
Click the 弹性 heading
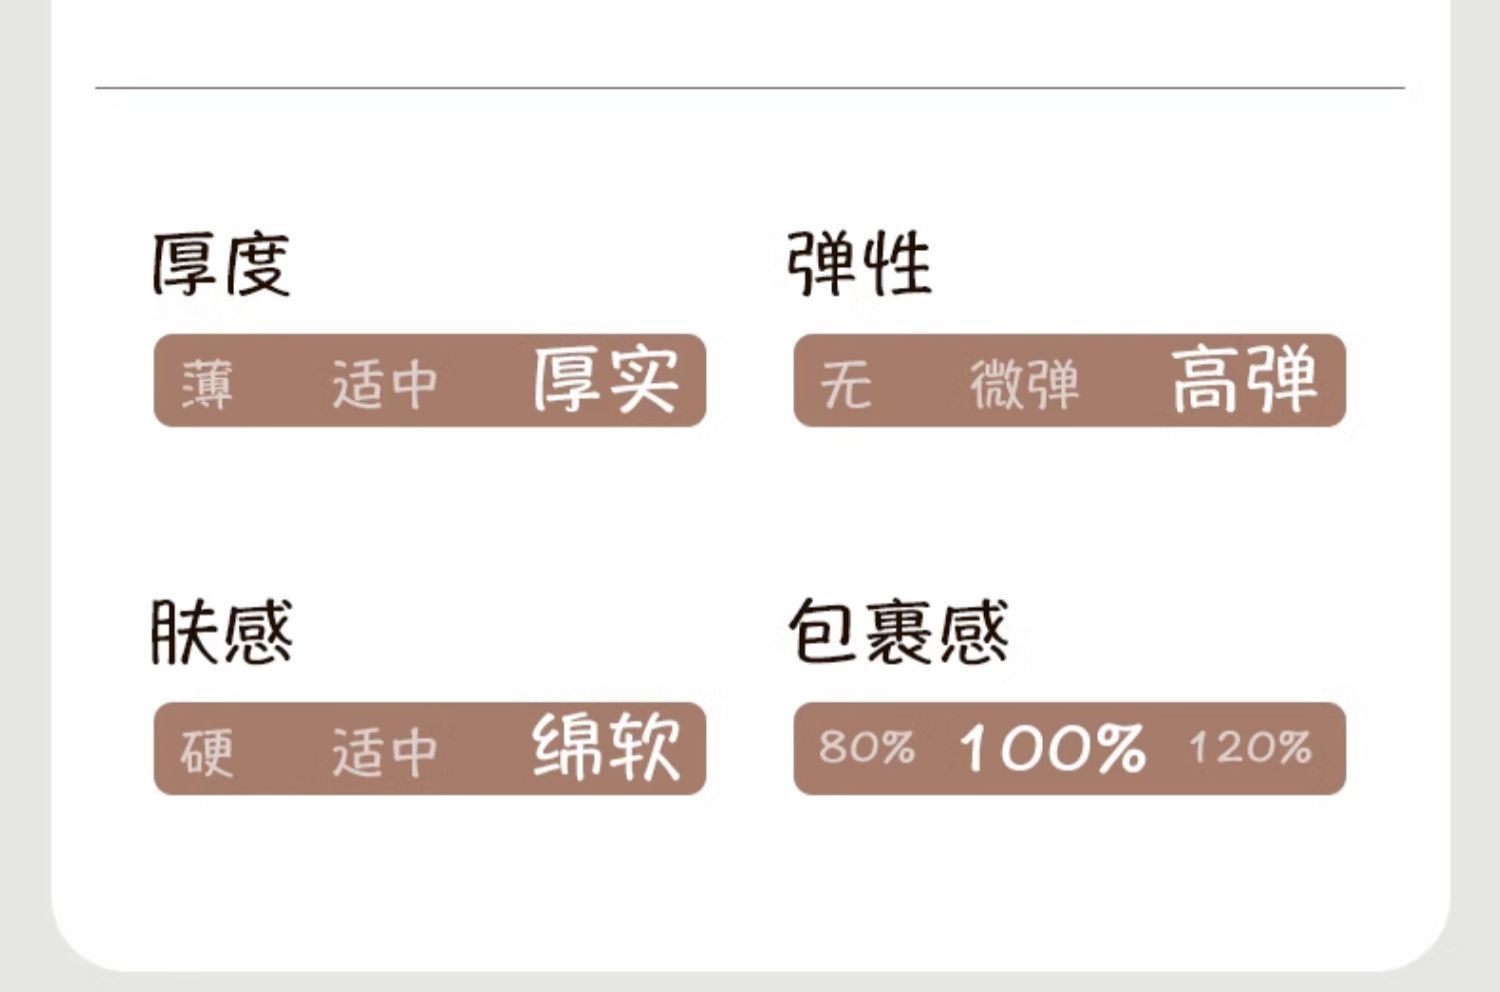[859, 264]
